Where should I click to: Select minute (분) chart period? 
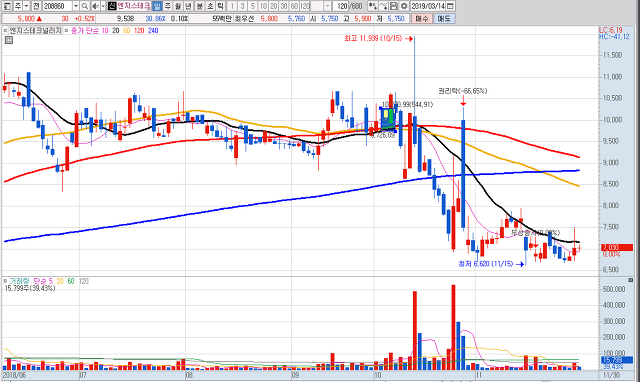[x=200, y=6]
